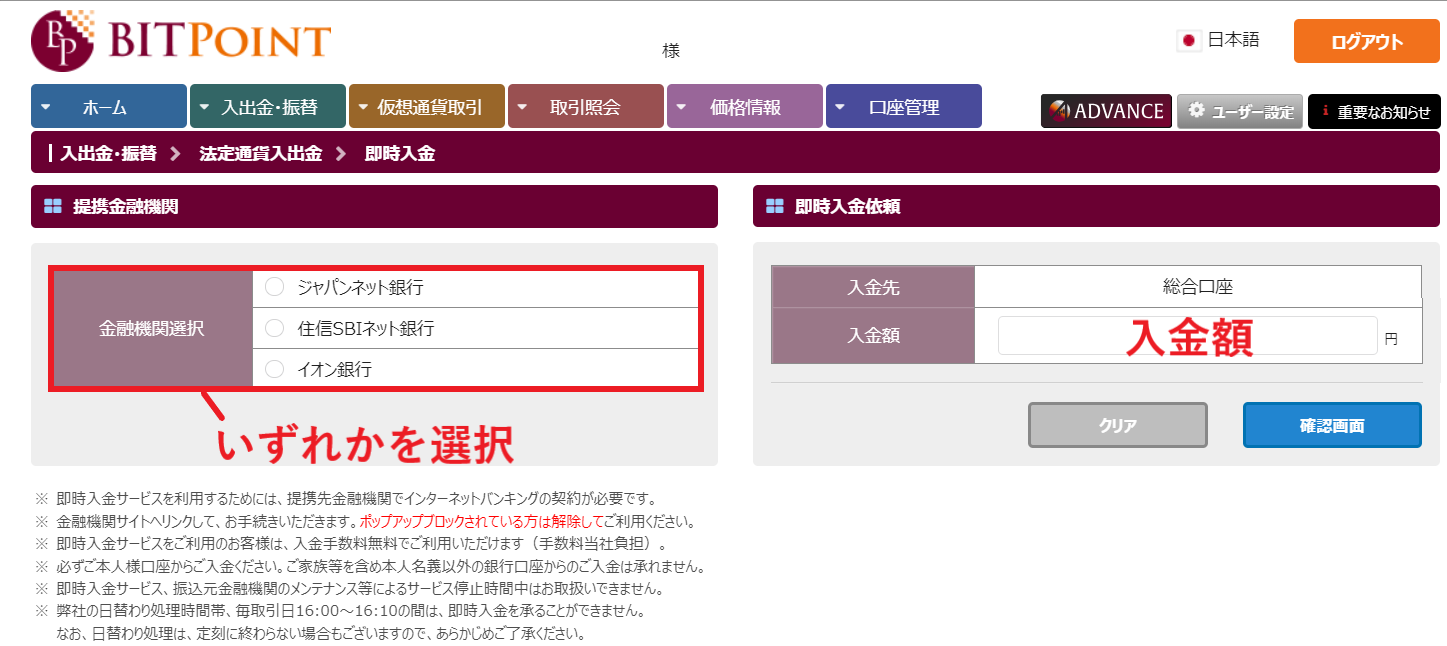Click the 入金先 label cell
Image resolution: width=1447 pixels, height=646 pixels.
pyautogui.click(x=873, y=287)
